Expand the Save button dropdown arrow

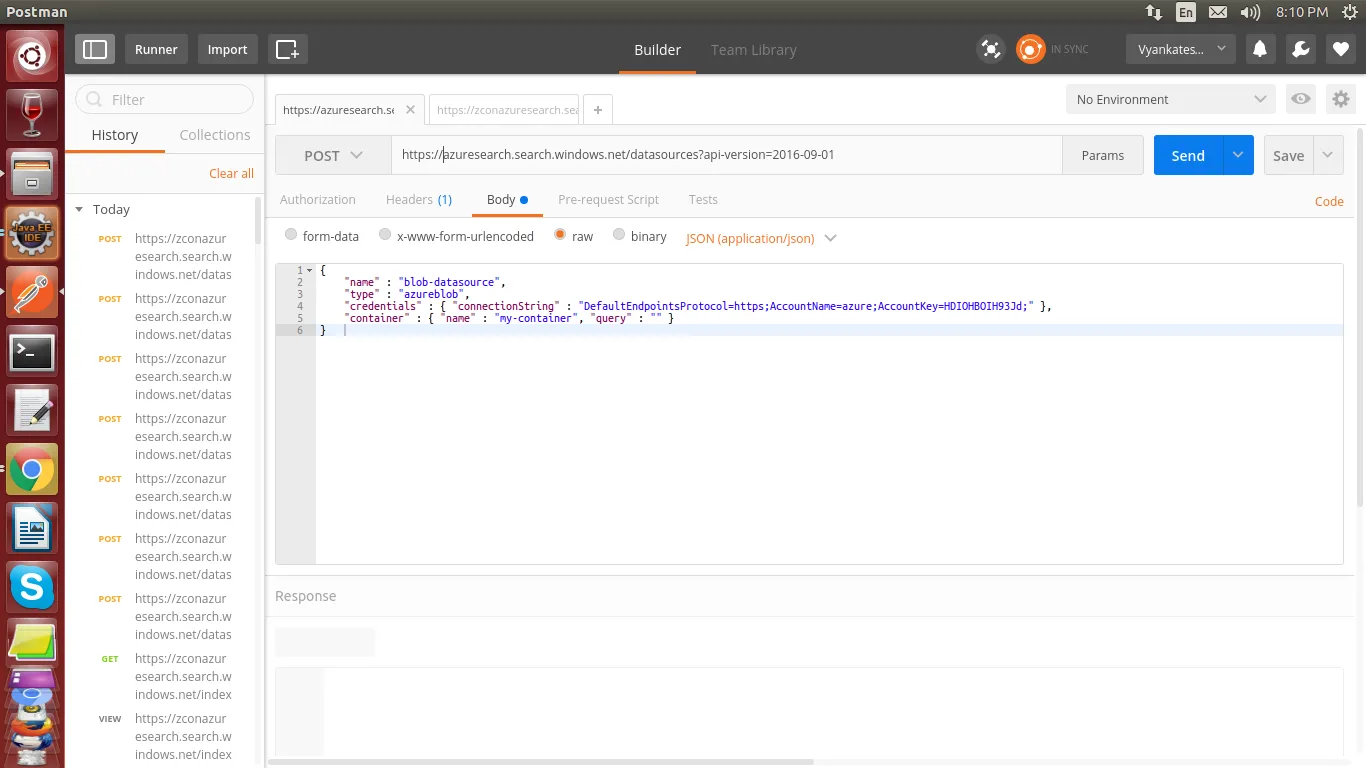pyautogui.click(x=1328, y=155)
